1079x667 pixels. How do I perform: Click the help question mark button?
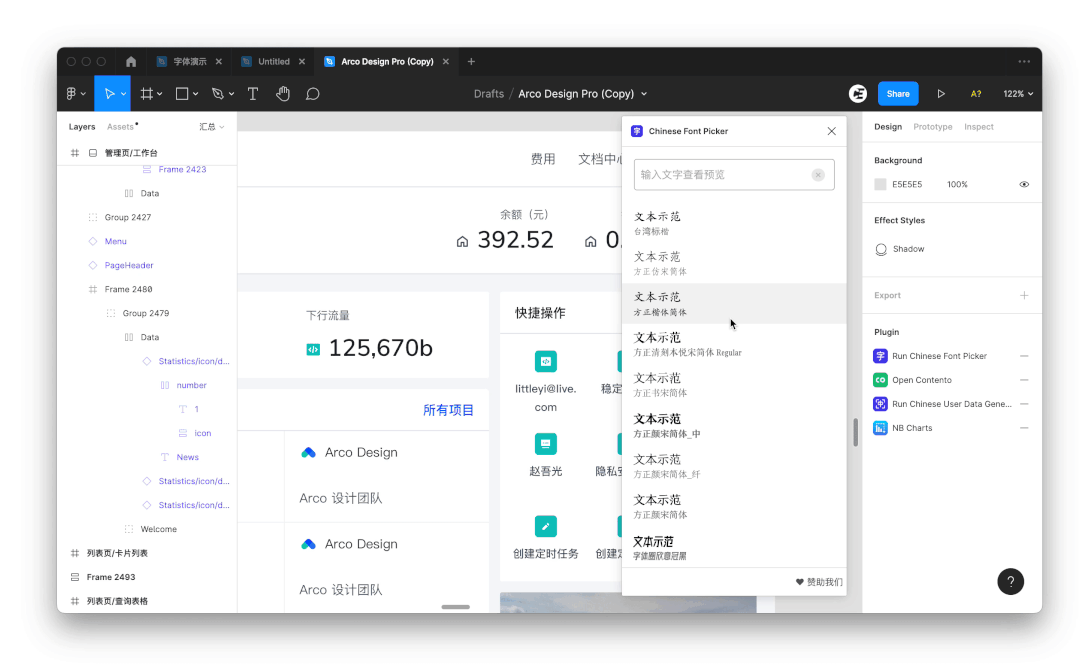[1010, 581]
